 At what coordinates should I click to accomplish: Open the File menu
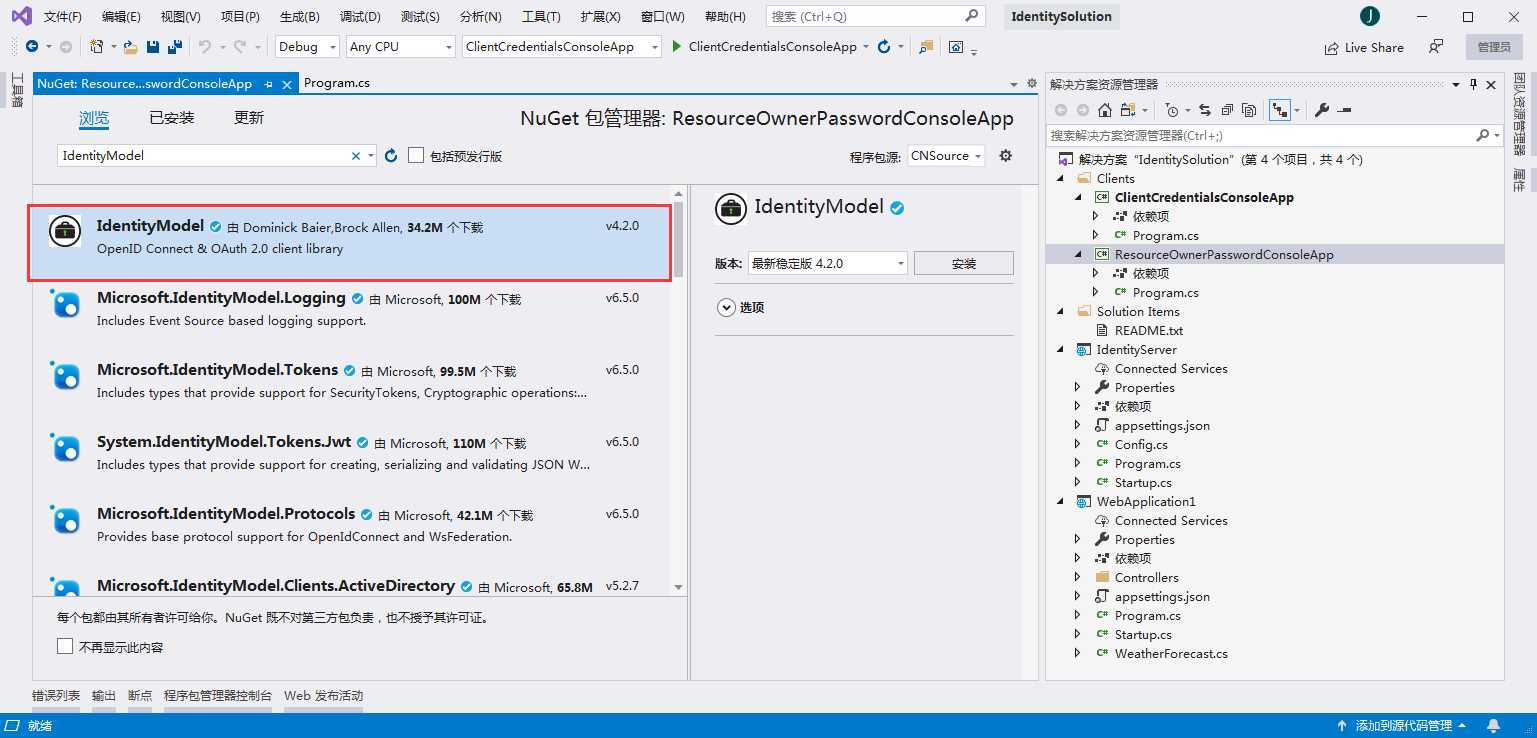[63, 16]
